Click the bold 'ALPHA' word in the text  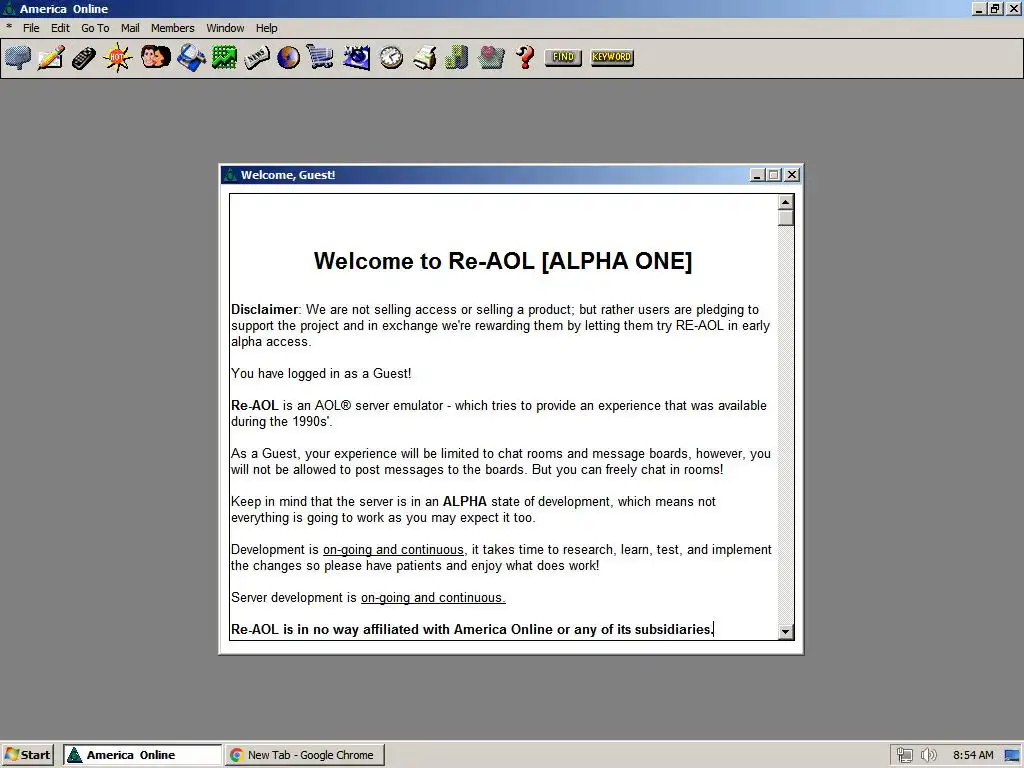click(x=465, y=502)
